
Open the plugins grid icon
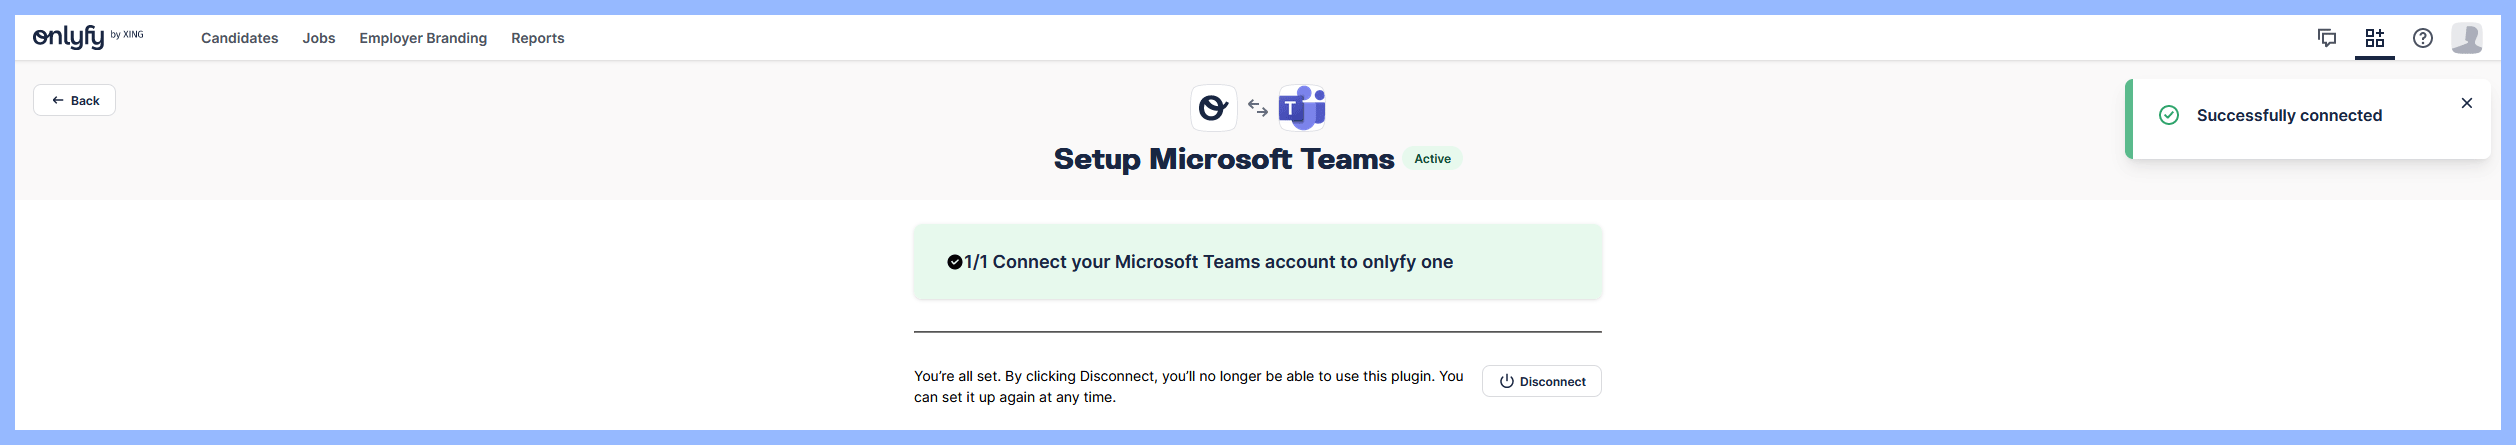pyautogui.click(x=2374, y=38)
